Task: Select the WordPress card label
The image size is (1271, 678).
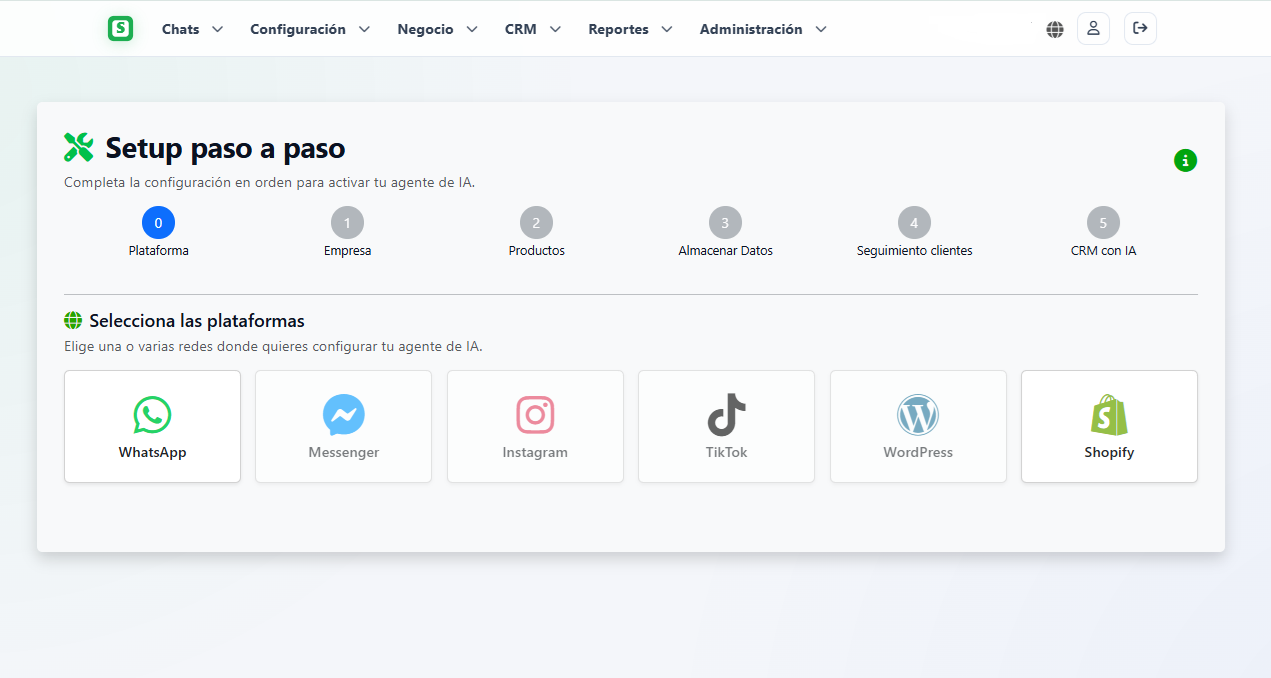Action: [x=918, y=452]
